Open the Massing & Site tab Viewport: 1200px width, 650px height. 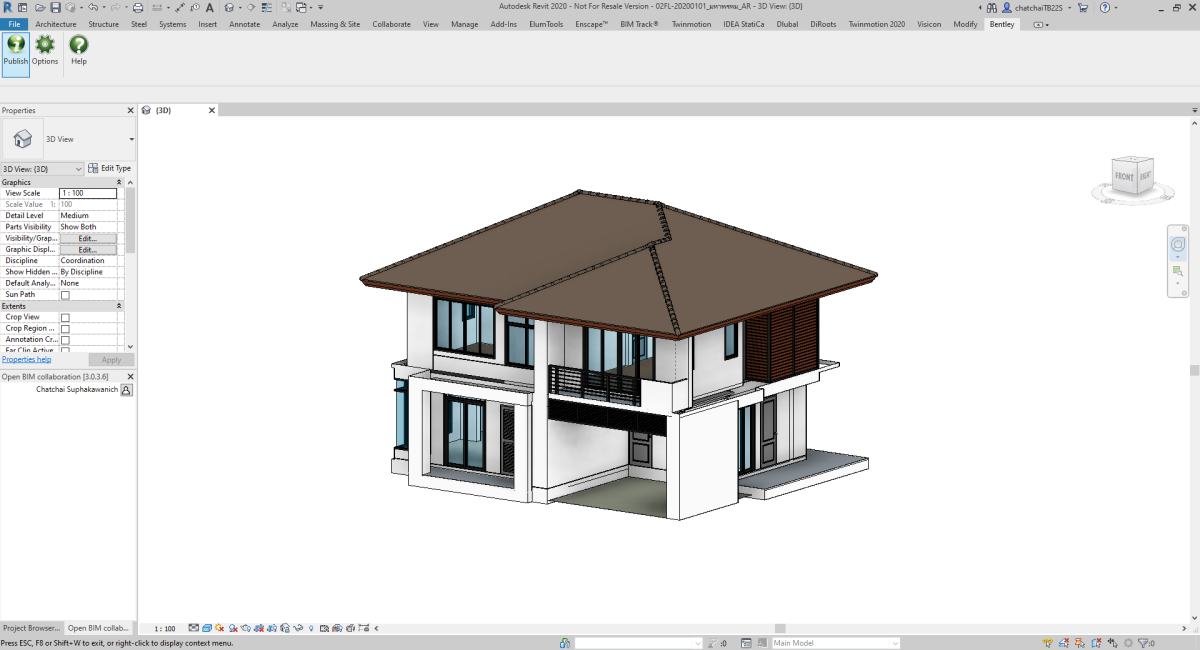coord(335,24)
